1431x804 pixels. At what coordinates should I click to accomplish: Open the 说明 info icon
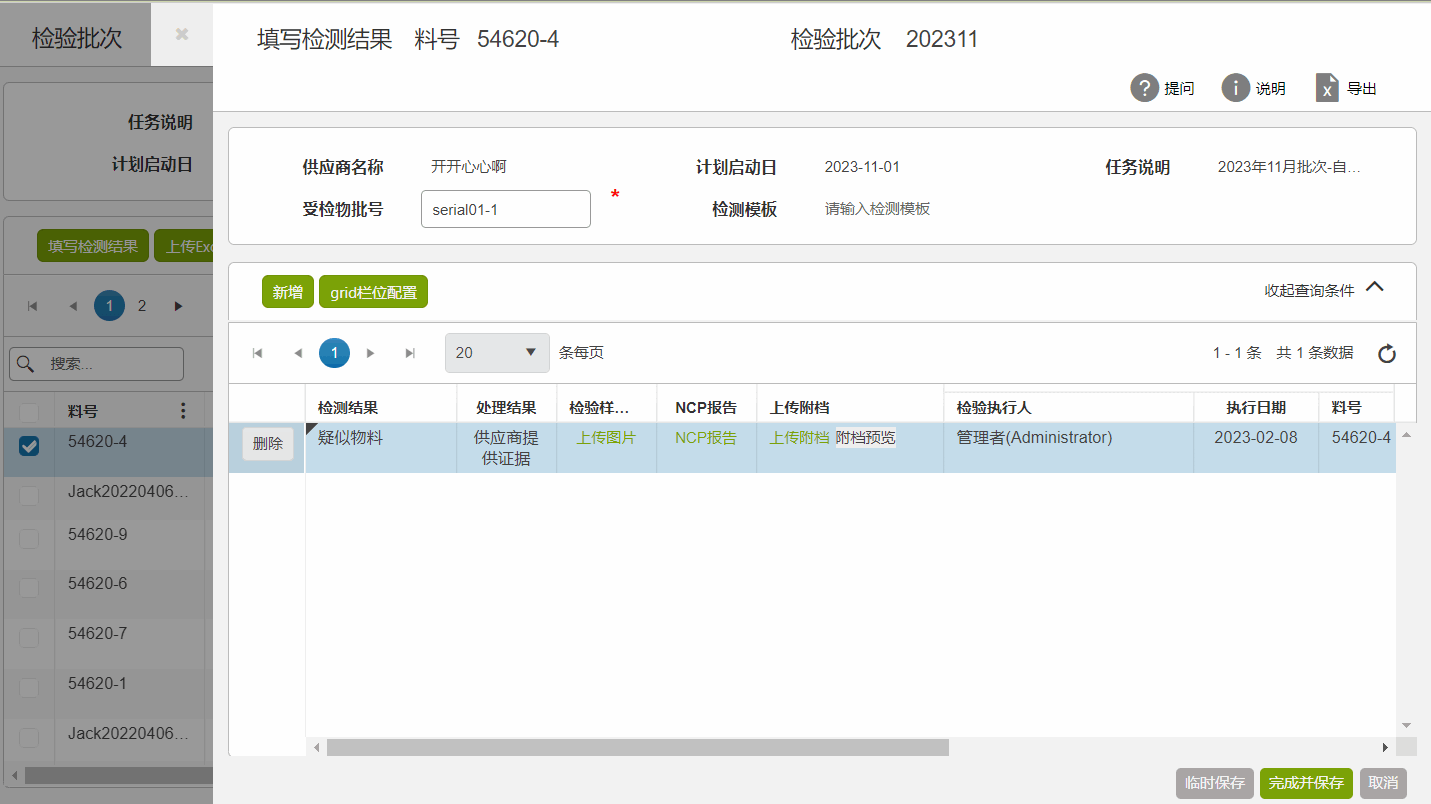pyautogui.click(x=1236, y=88)
